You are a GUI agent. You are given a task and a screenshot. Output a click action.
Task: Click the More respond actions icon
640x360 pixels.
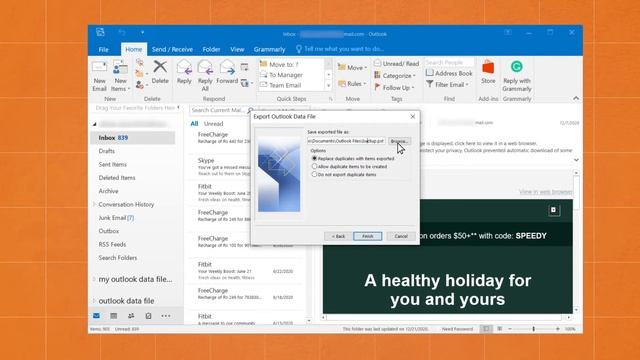tap(246, 83)
